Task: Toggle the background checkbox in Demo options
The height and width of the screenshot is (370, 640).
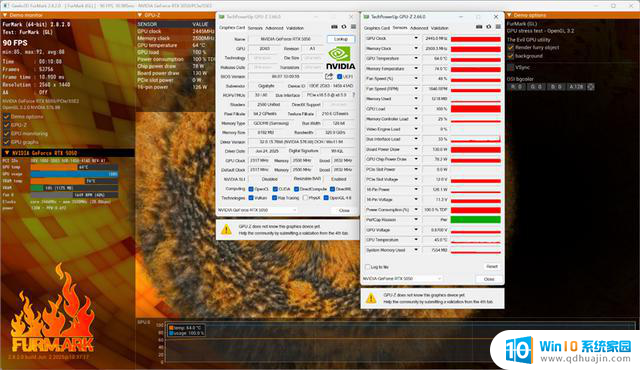Action: [x=511, y=56]
